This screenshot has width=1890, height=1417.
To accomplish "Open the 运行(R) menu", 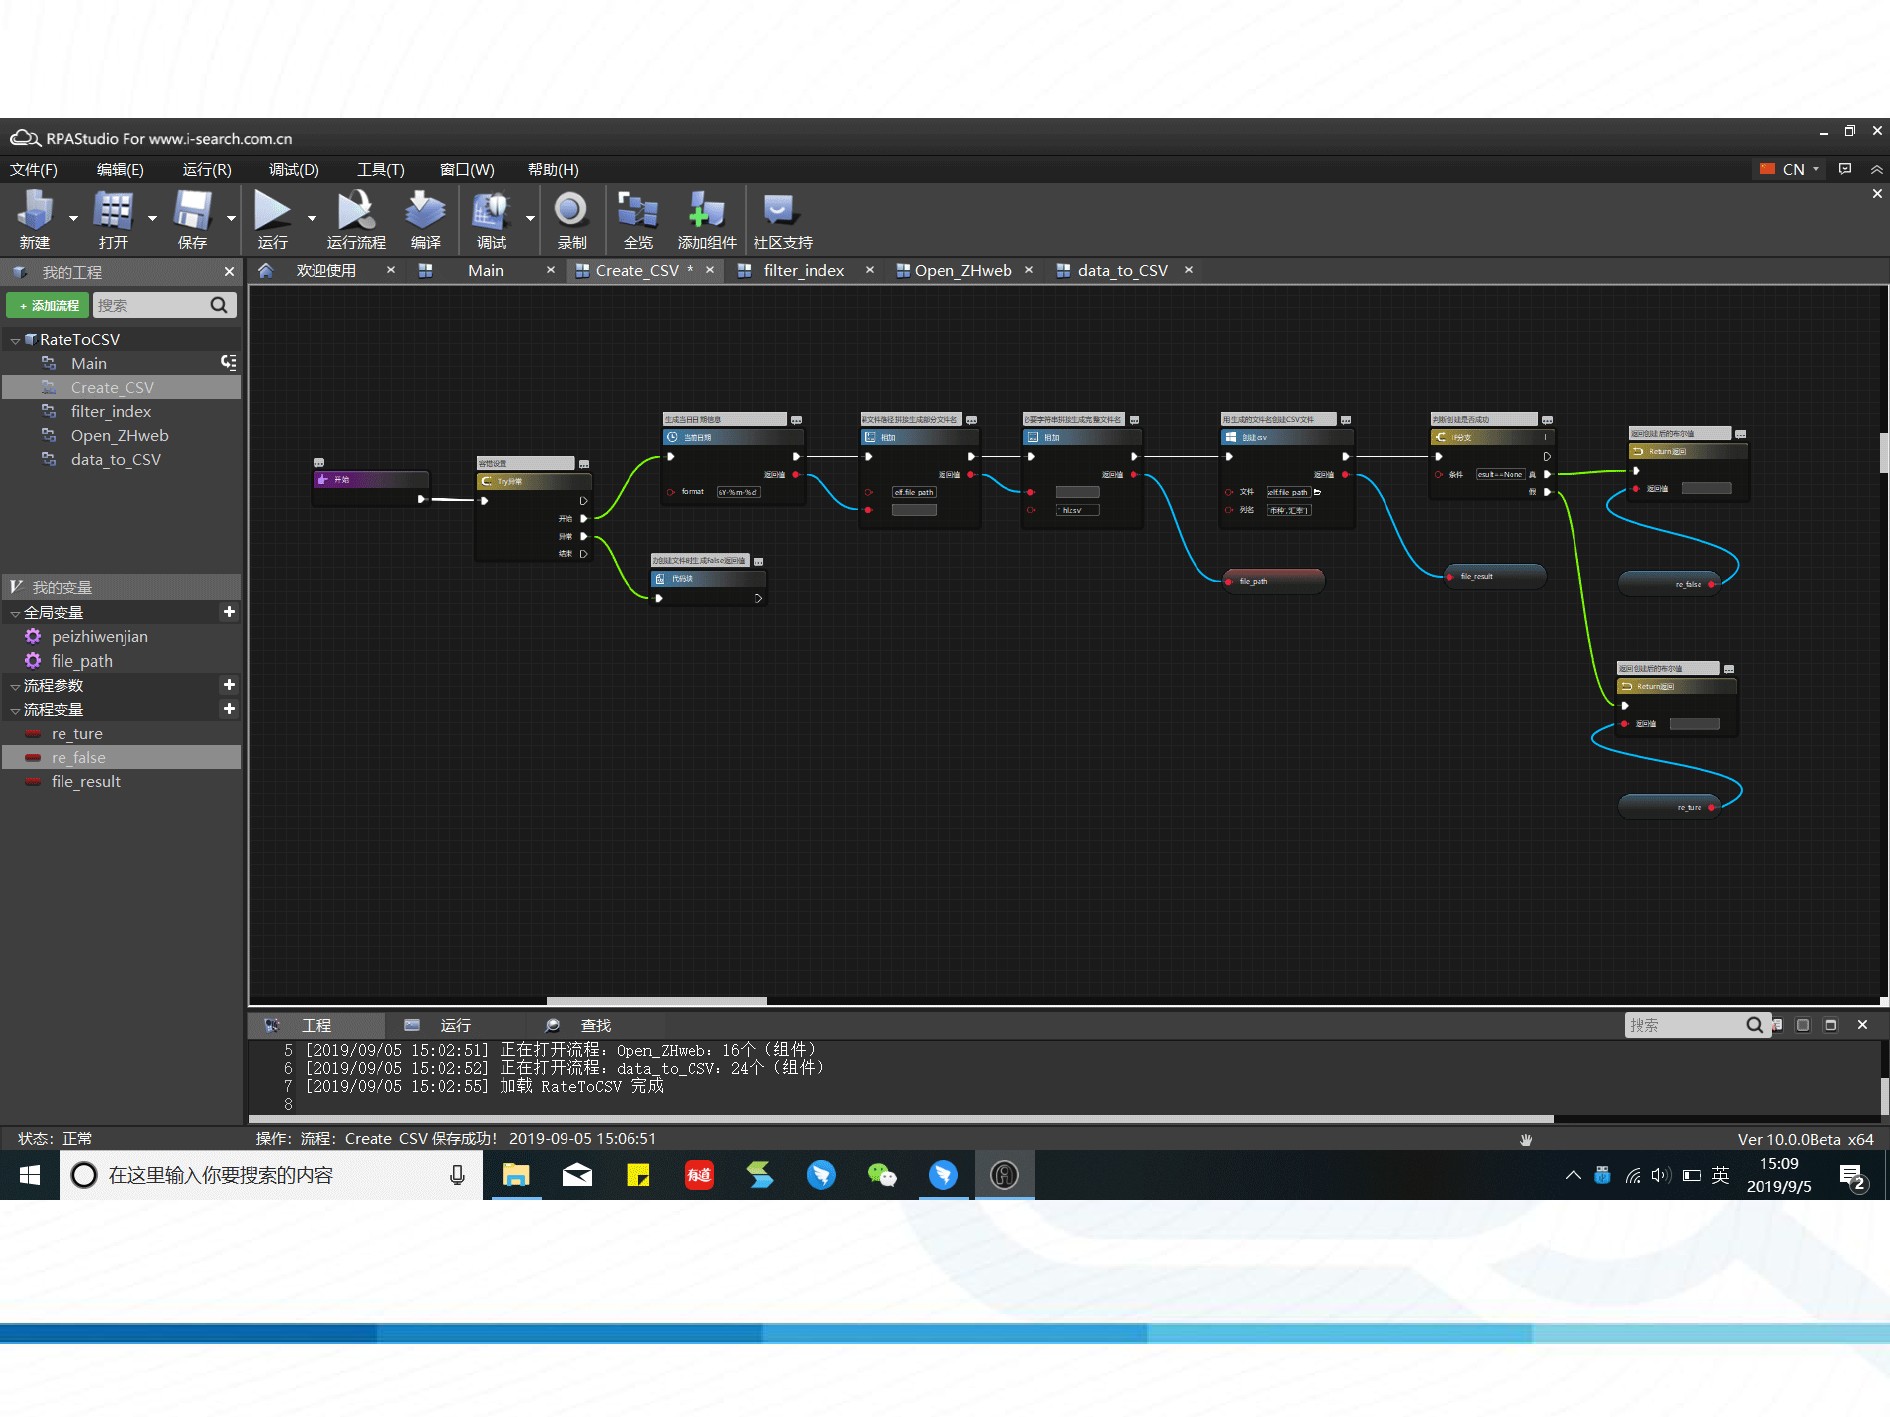I will [207, 170].
